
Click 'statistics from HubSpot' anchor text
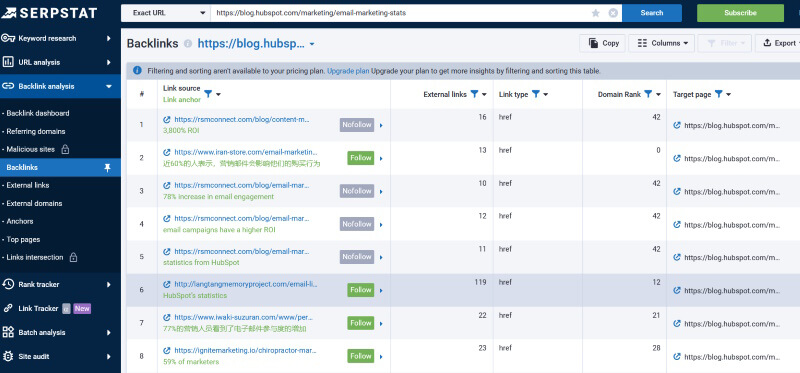(201, 263)
